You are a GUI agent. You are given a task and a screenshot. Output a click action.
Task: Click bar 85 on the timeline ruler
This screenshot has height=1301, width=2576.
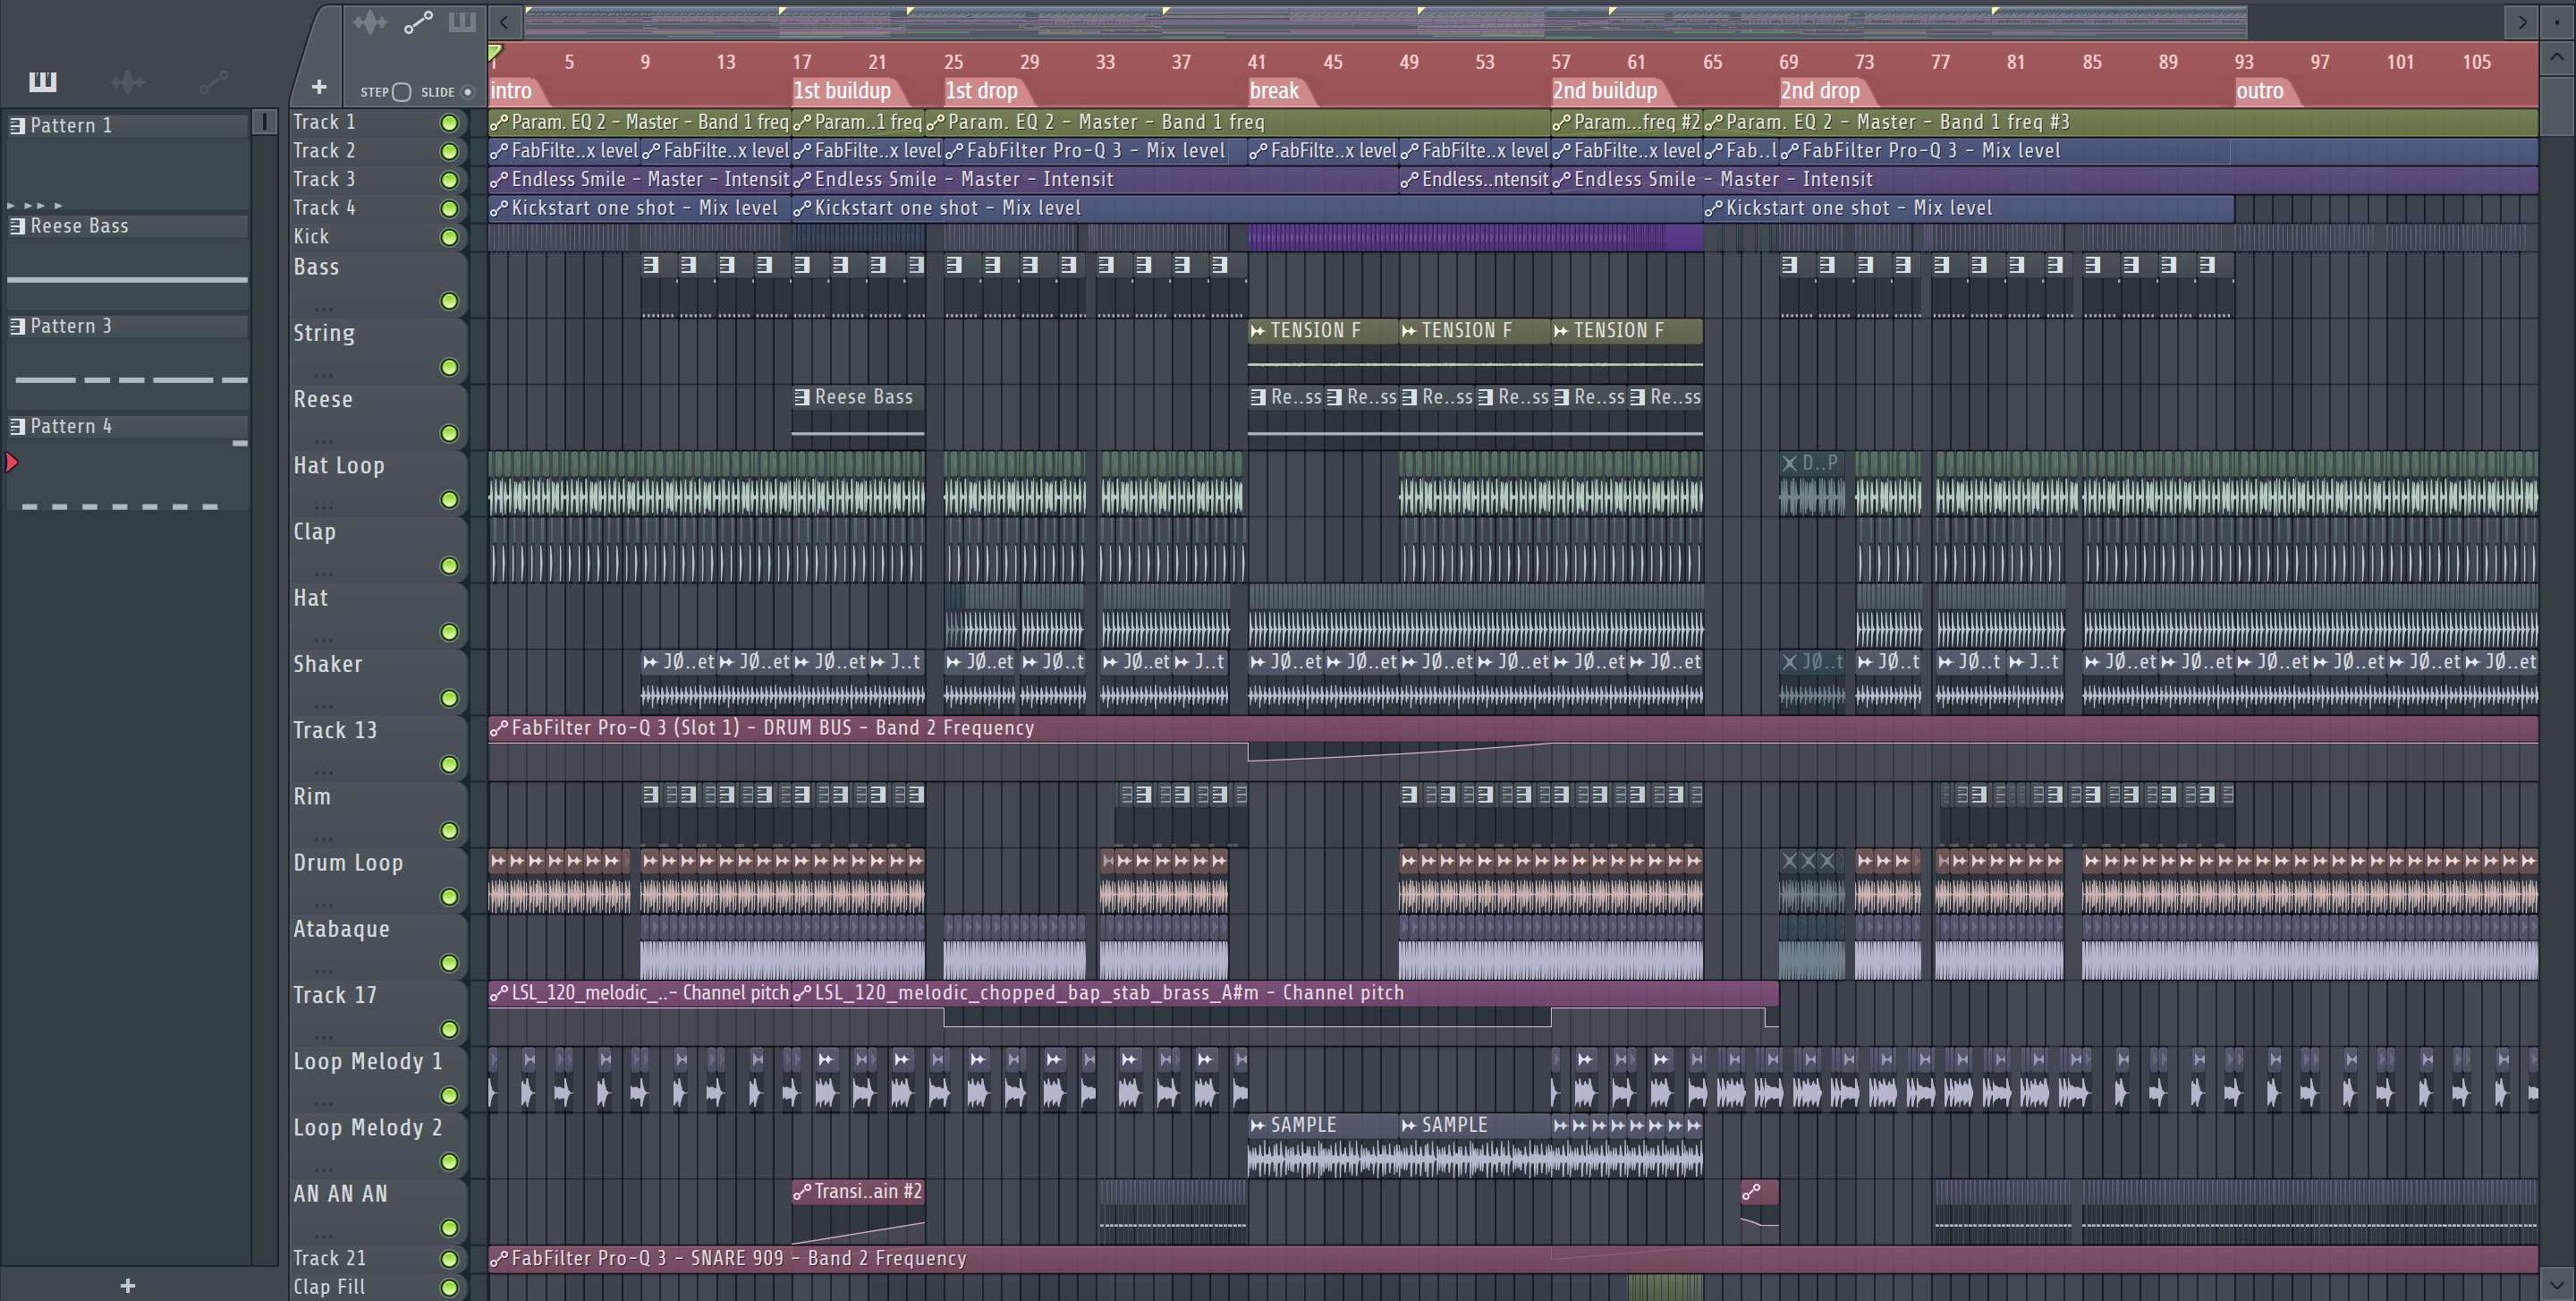point(2092,62)
